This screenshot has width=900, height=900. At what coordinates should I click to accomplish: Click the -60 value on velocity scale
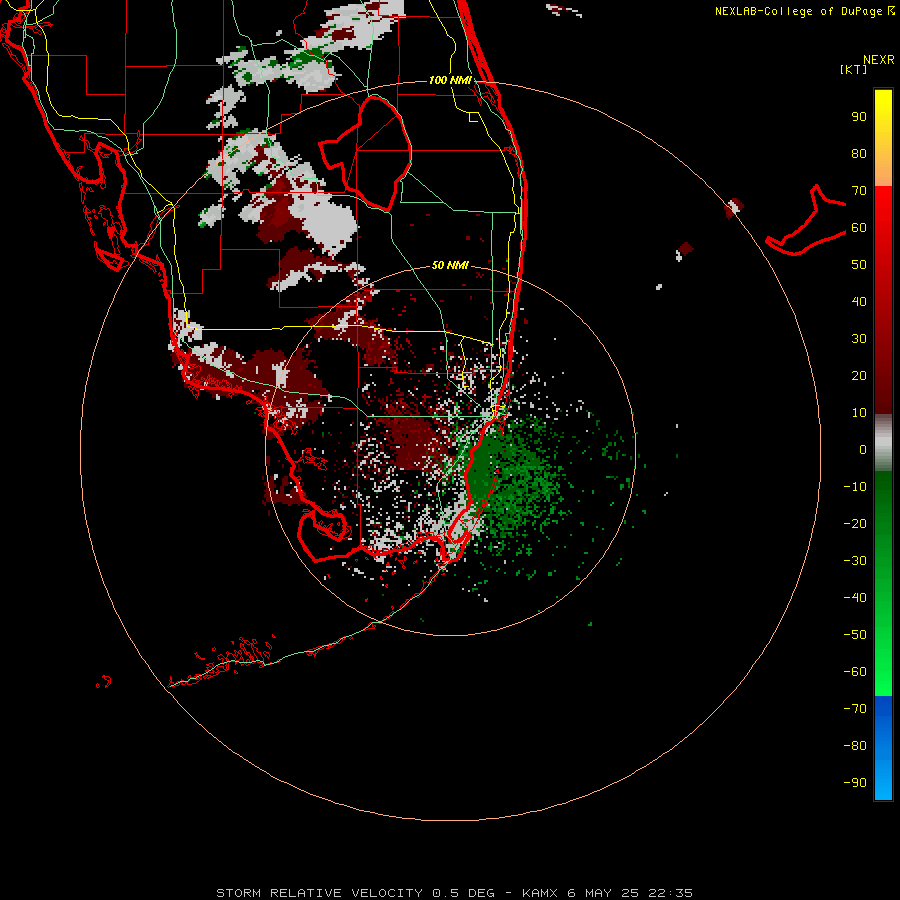pos(855,672)
